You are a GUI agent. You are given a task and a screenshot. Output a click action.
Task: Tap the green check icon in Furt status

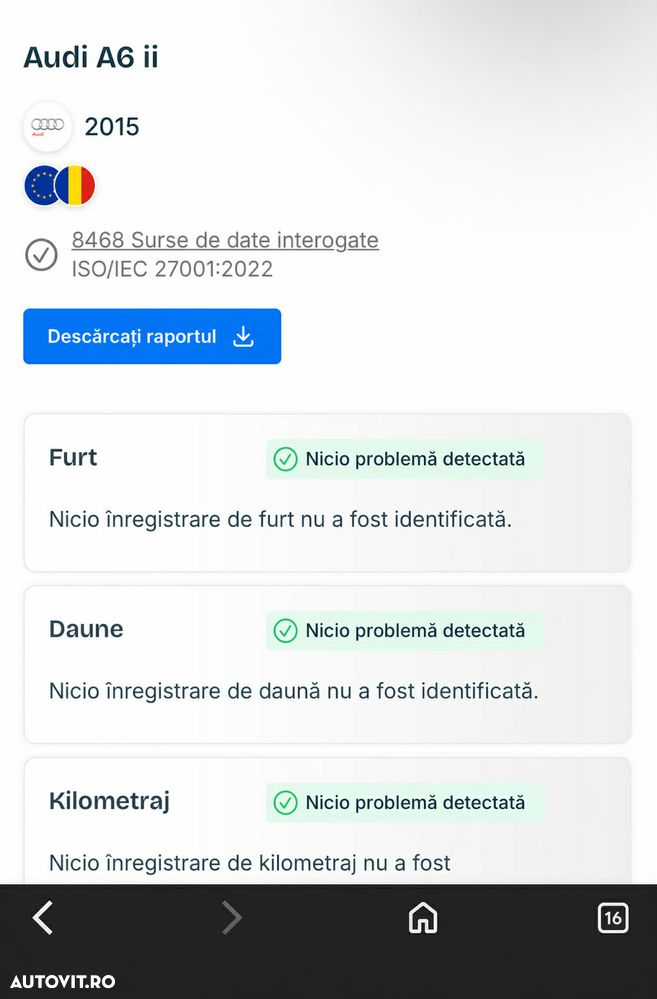pos(286,459)
